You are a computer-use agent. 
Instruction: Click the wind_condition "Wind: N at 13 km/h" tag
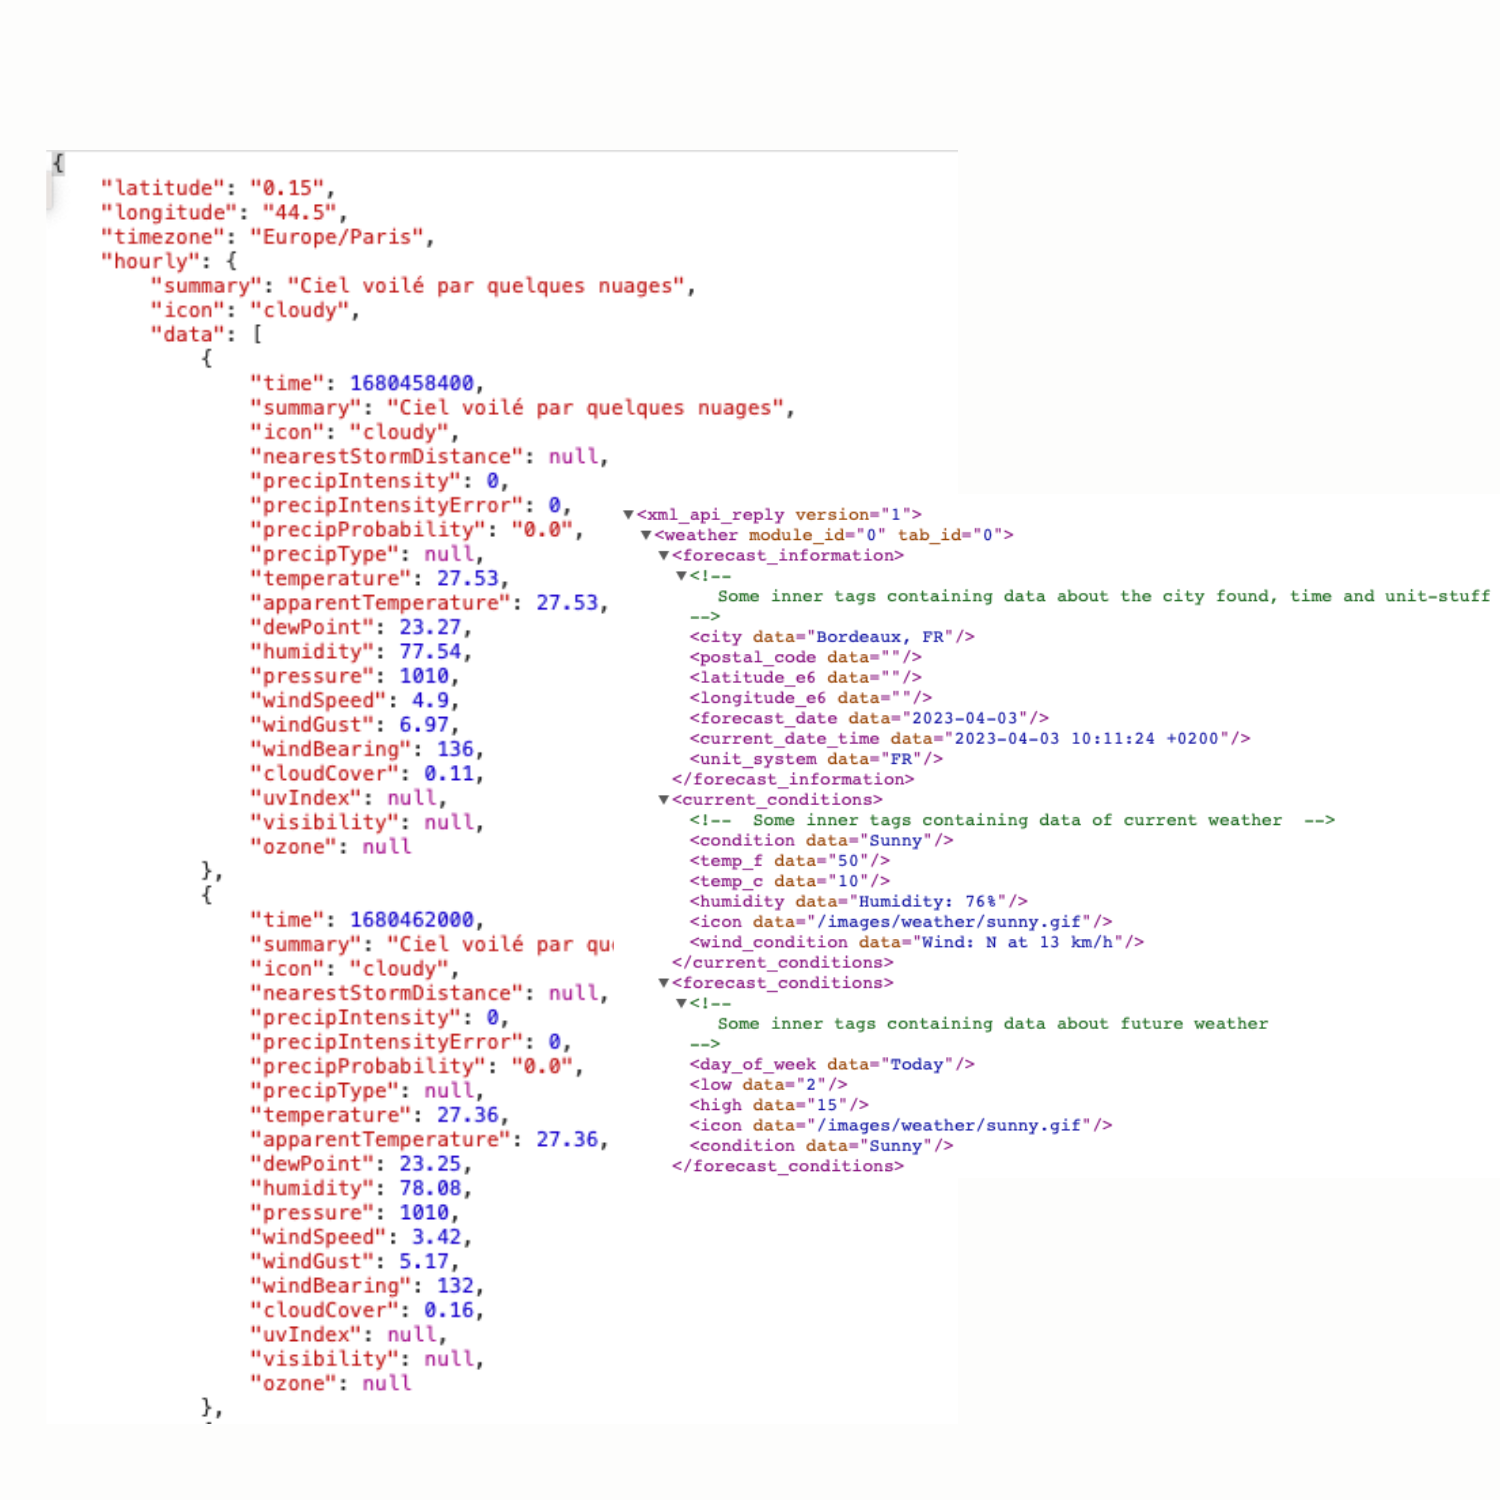[x=917, y=942]
